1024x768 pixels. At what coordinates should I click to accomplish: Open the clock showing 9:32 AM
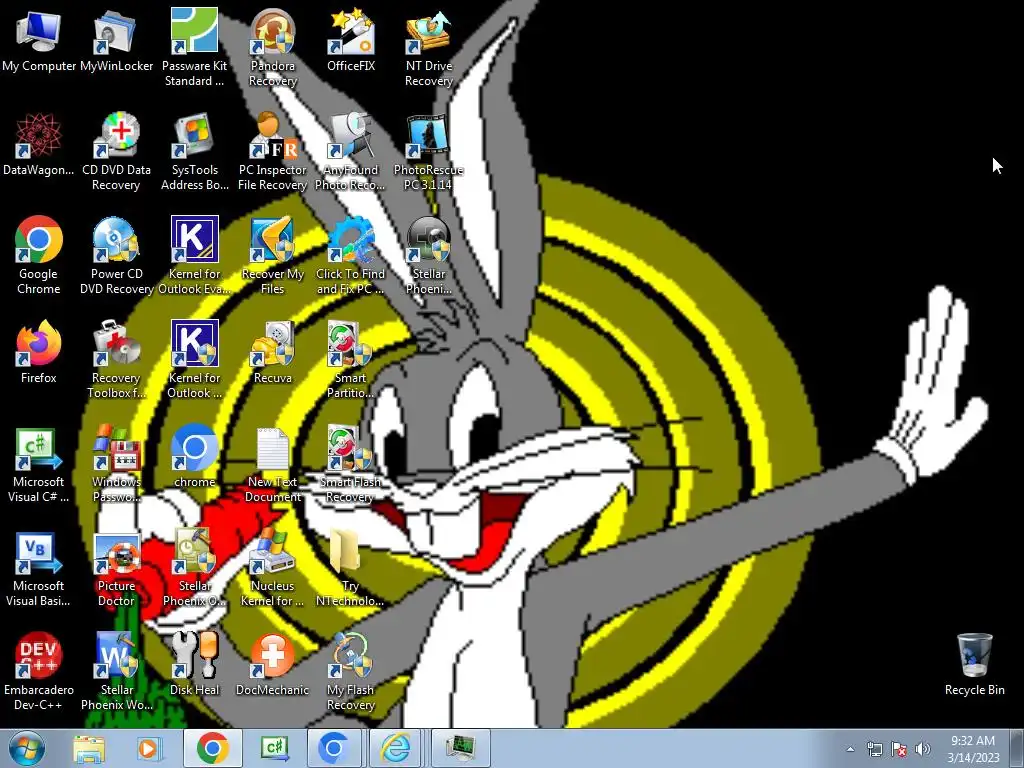(973, 749)
